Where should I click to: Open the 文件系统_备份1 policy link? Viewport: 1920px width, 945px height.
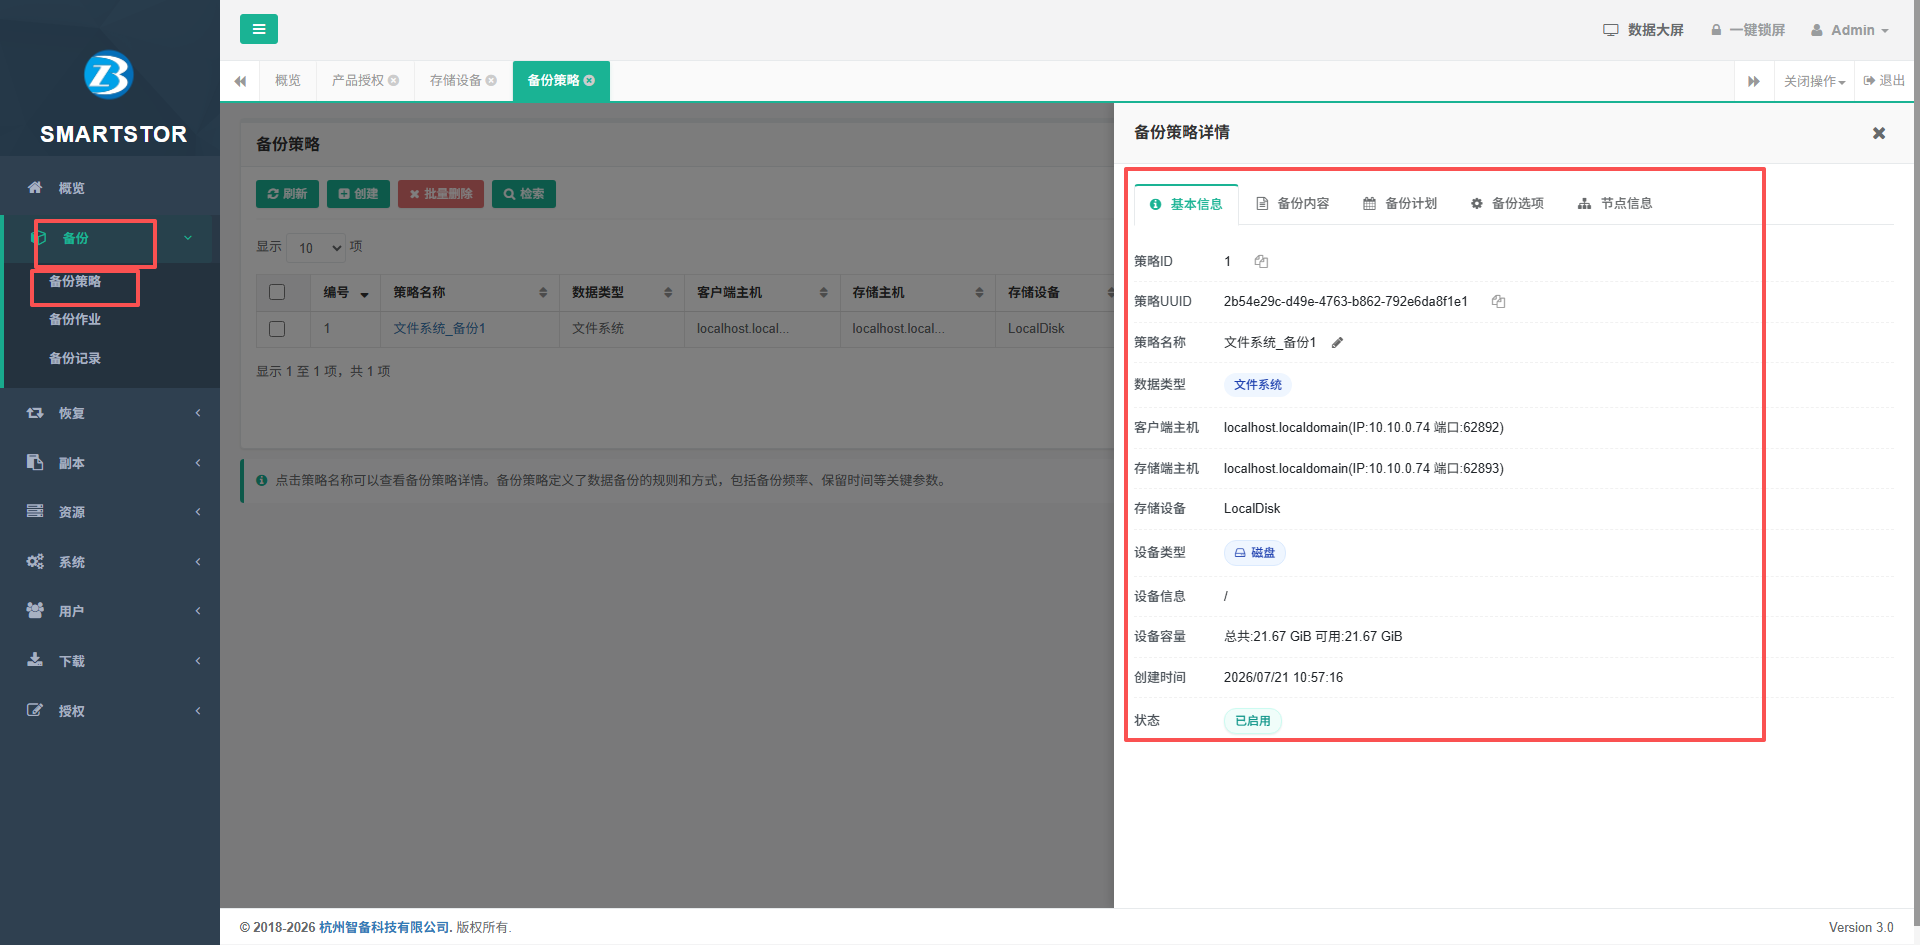439,328
